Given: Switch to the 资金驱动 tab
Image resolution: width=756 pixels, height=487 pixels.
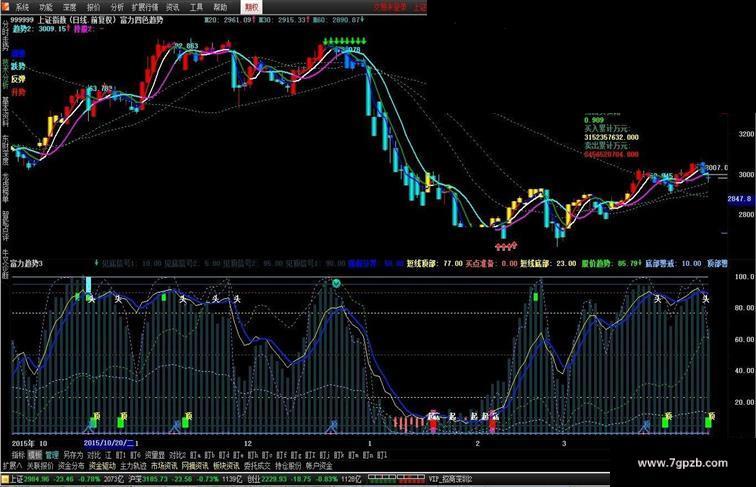Looking at the screenshot, I should (101, 465).
